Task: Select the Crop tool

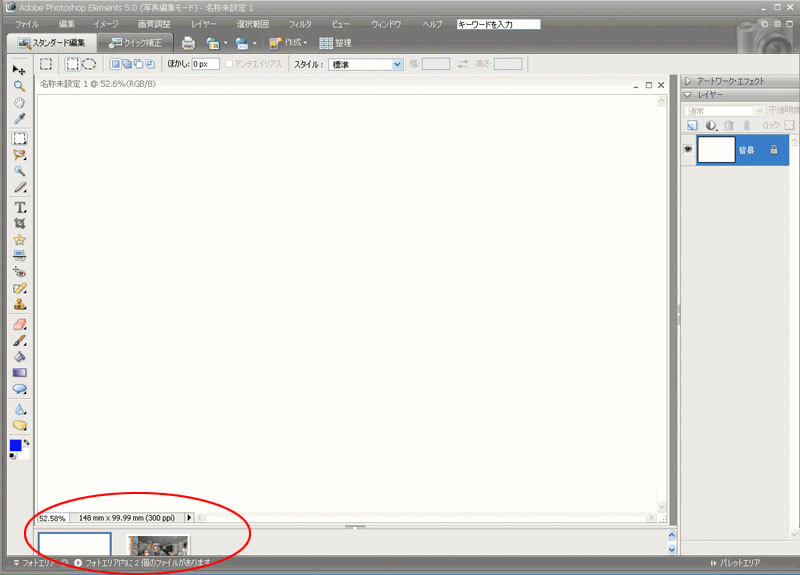Action: [19, 223]
